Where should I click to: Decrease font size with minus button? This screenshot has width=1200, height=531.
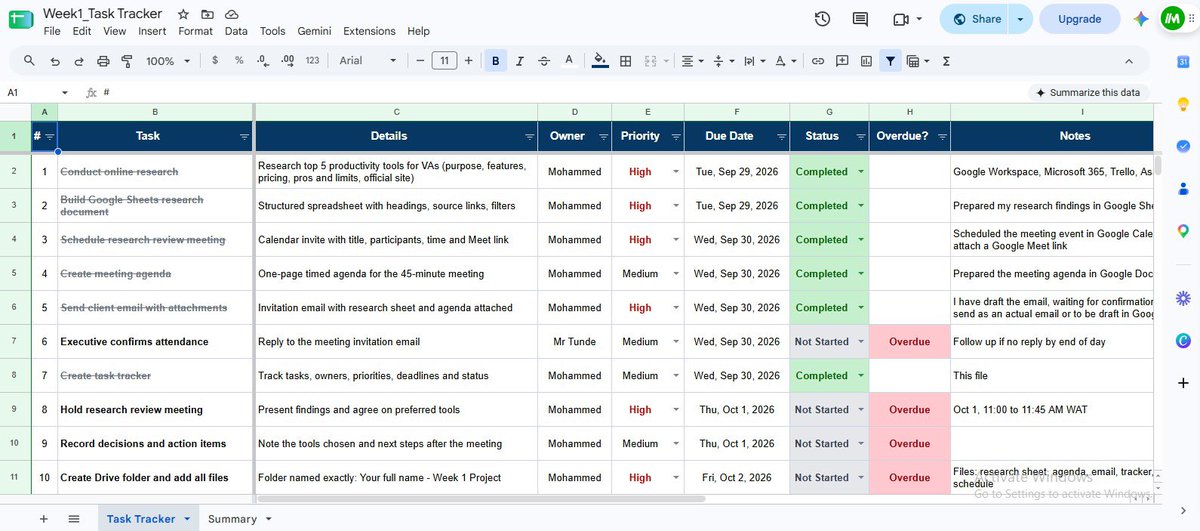pos(420,61)
